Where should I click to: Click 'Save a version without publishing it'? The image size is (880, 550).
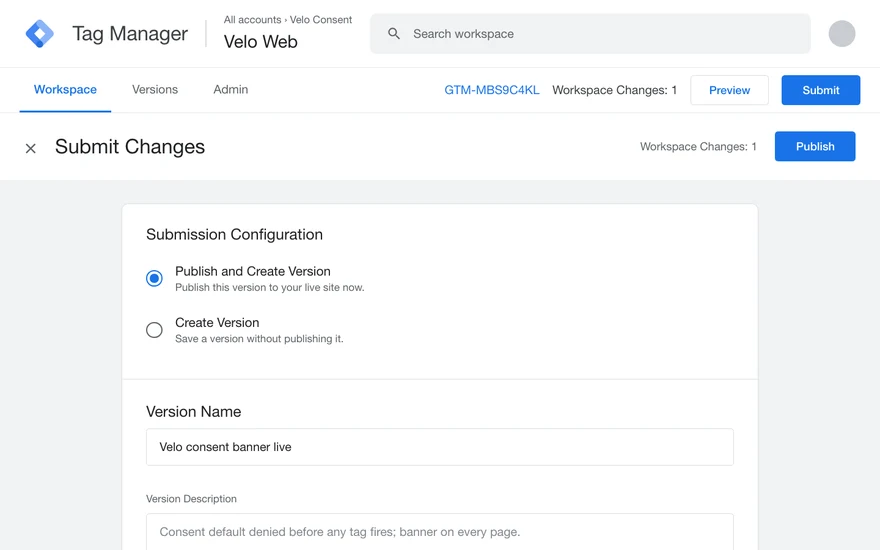pos(259,339)
